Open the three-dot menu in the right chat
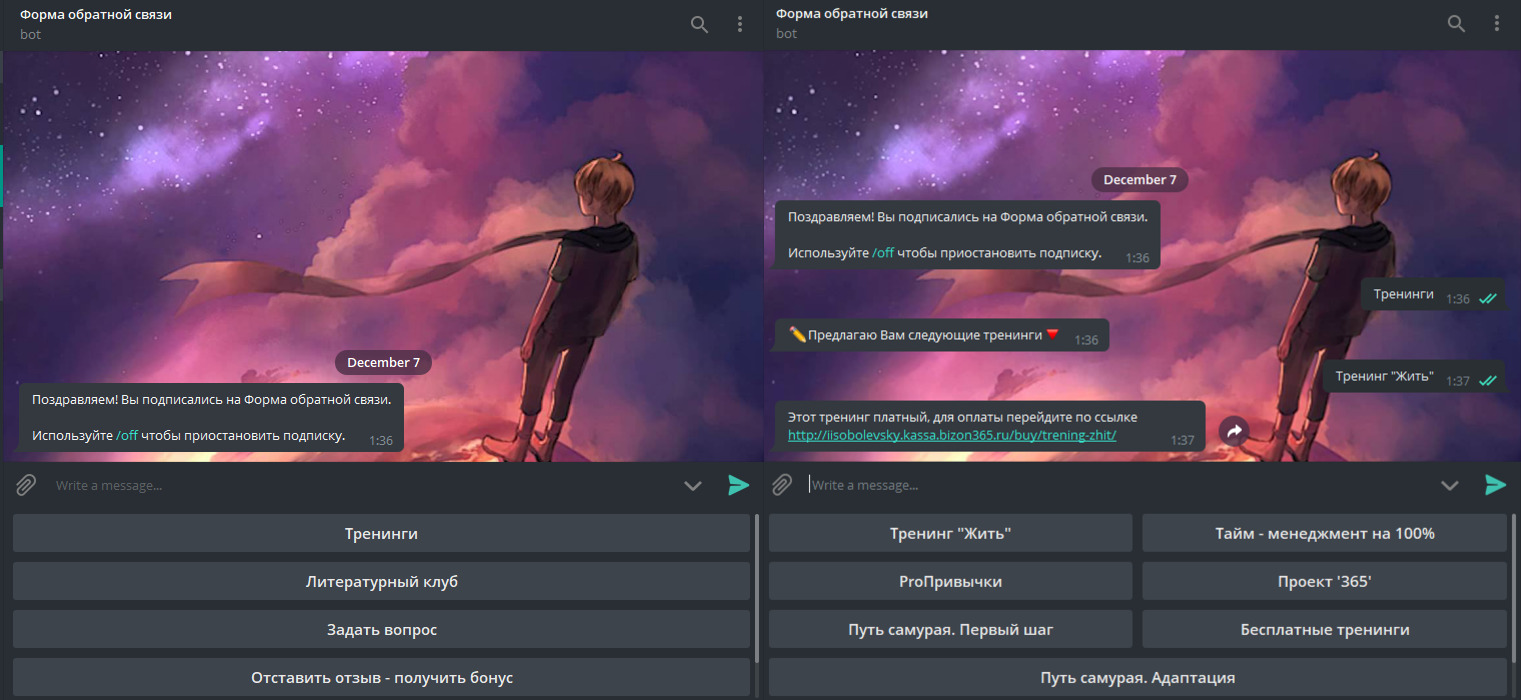 pos(1497,24)
